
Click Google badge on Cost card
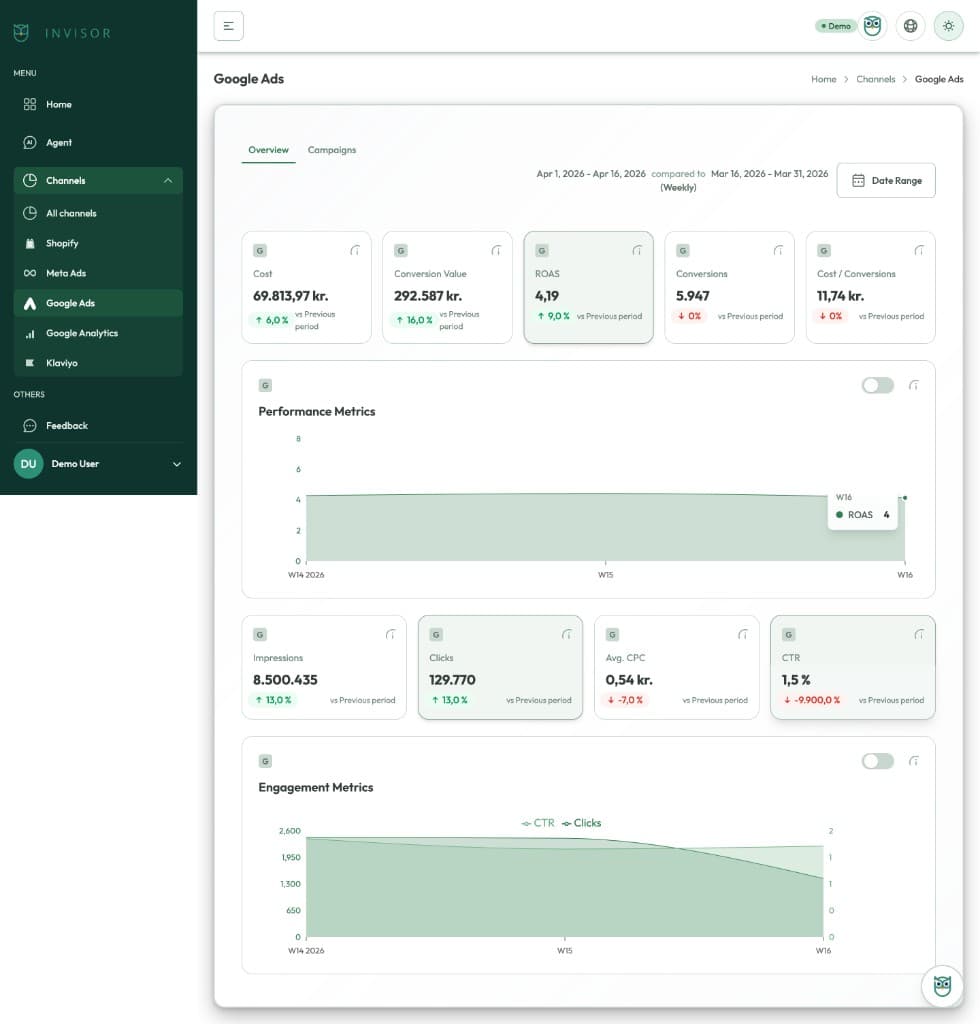tap(260, 250)
